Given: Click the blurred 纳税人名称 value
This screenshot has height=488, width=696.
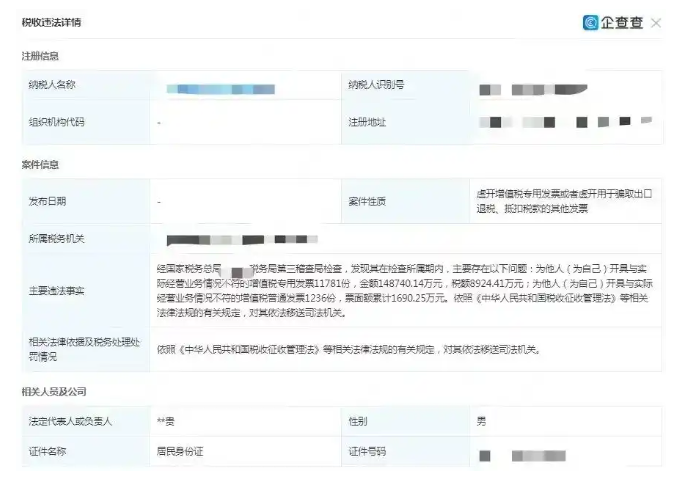Looking at the screenshot, I should (221, 89).
